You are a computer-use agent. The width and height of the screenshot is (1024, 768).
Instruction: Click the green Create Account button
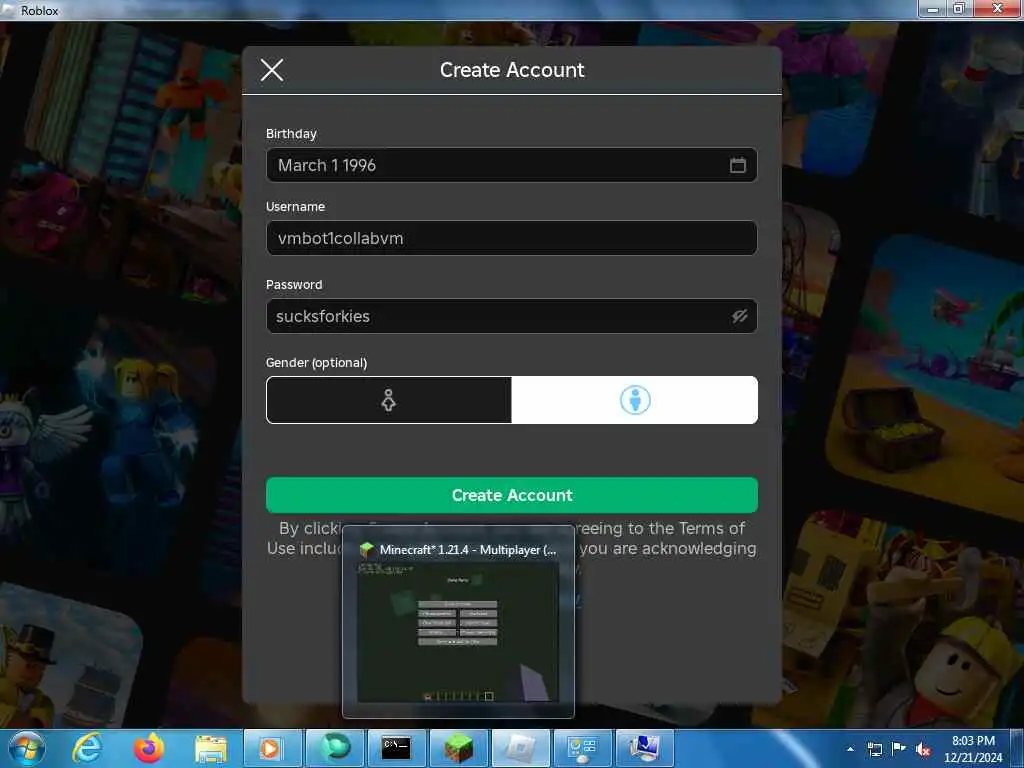pos(511,495)
